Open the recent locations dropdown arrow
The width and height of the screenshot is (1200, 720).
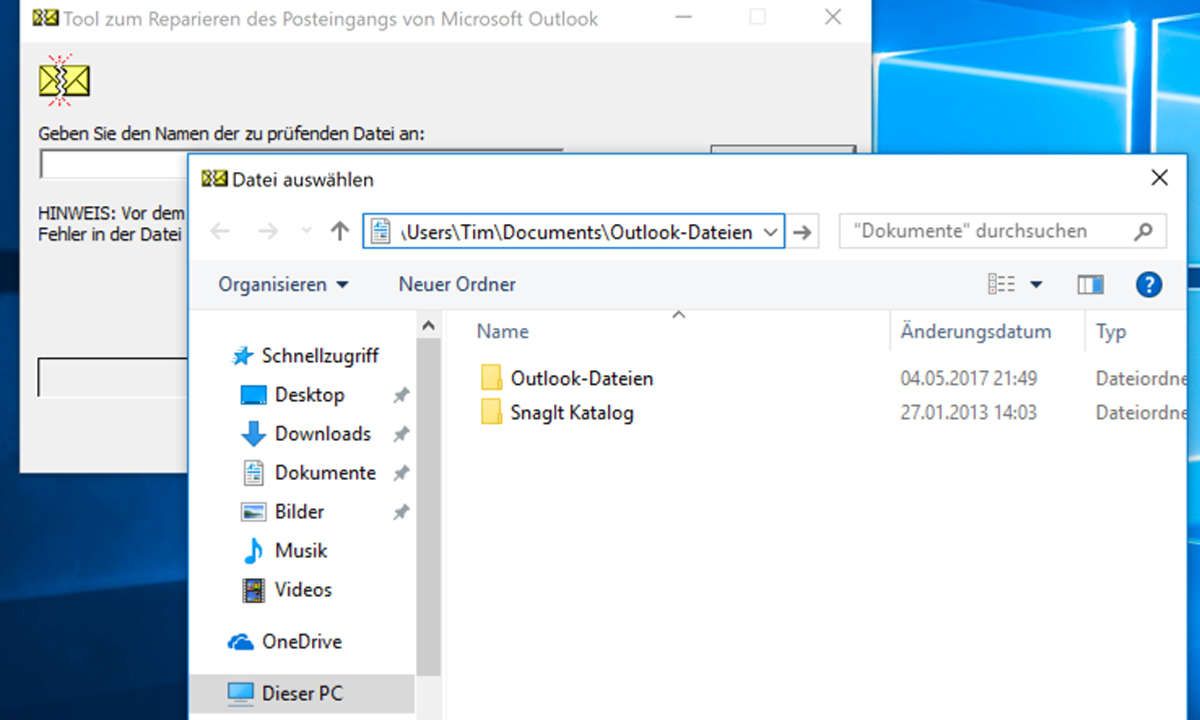(306, 233)
